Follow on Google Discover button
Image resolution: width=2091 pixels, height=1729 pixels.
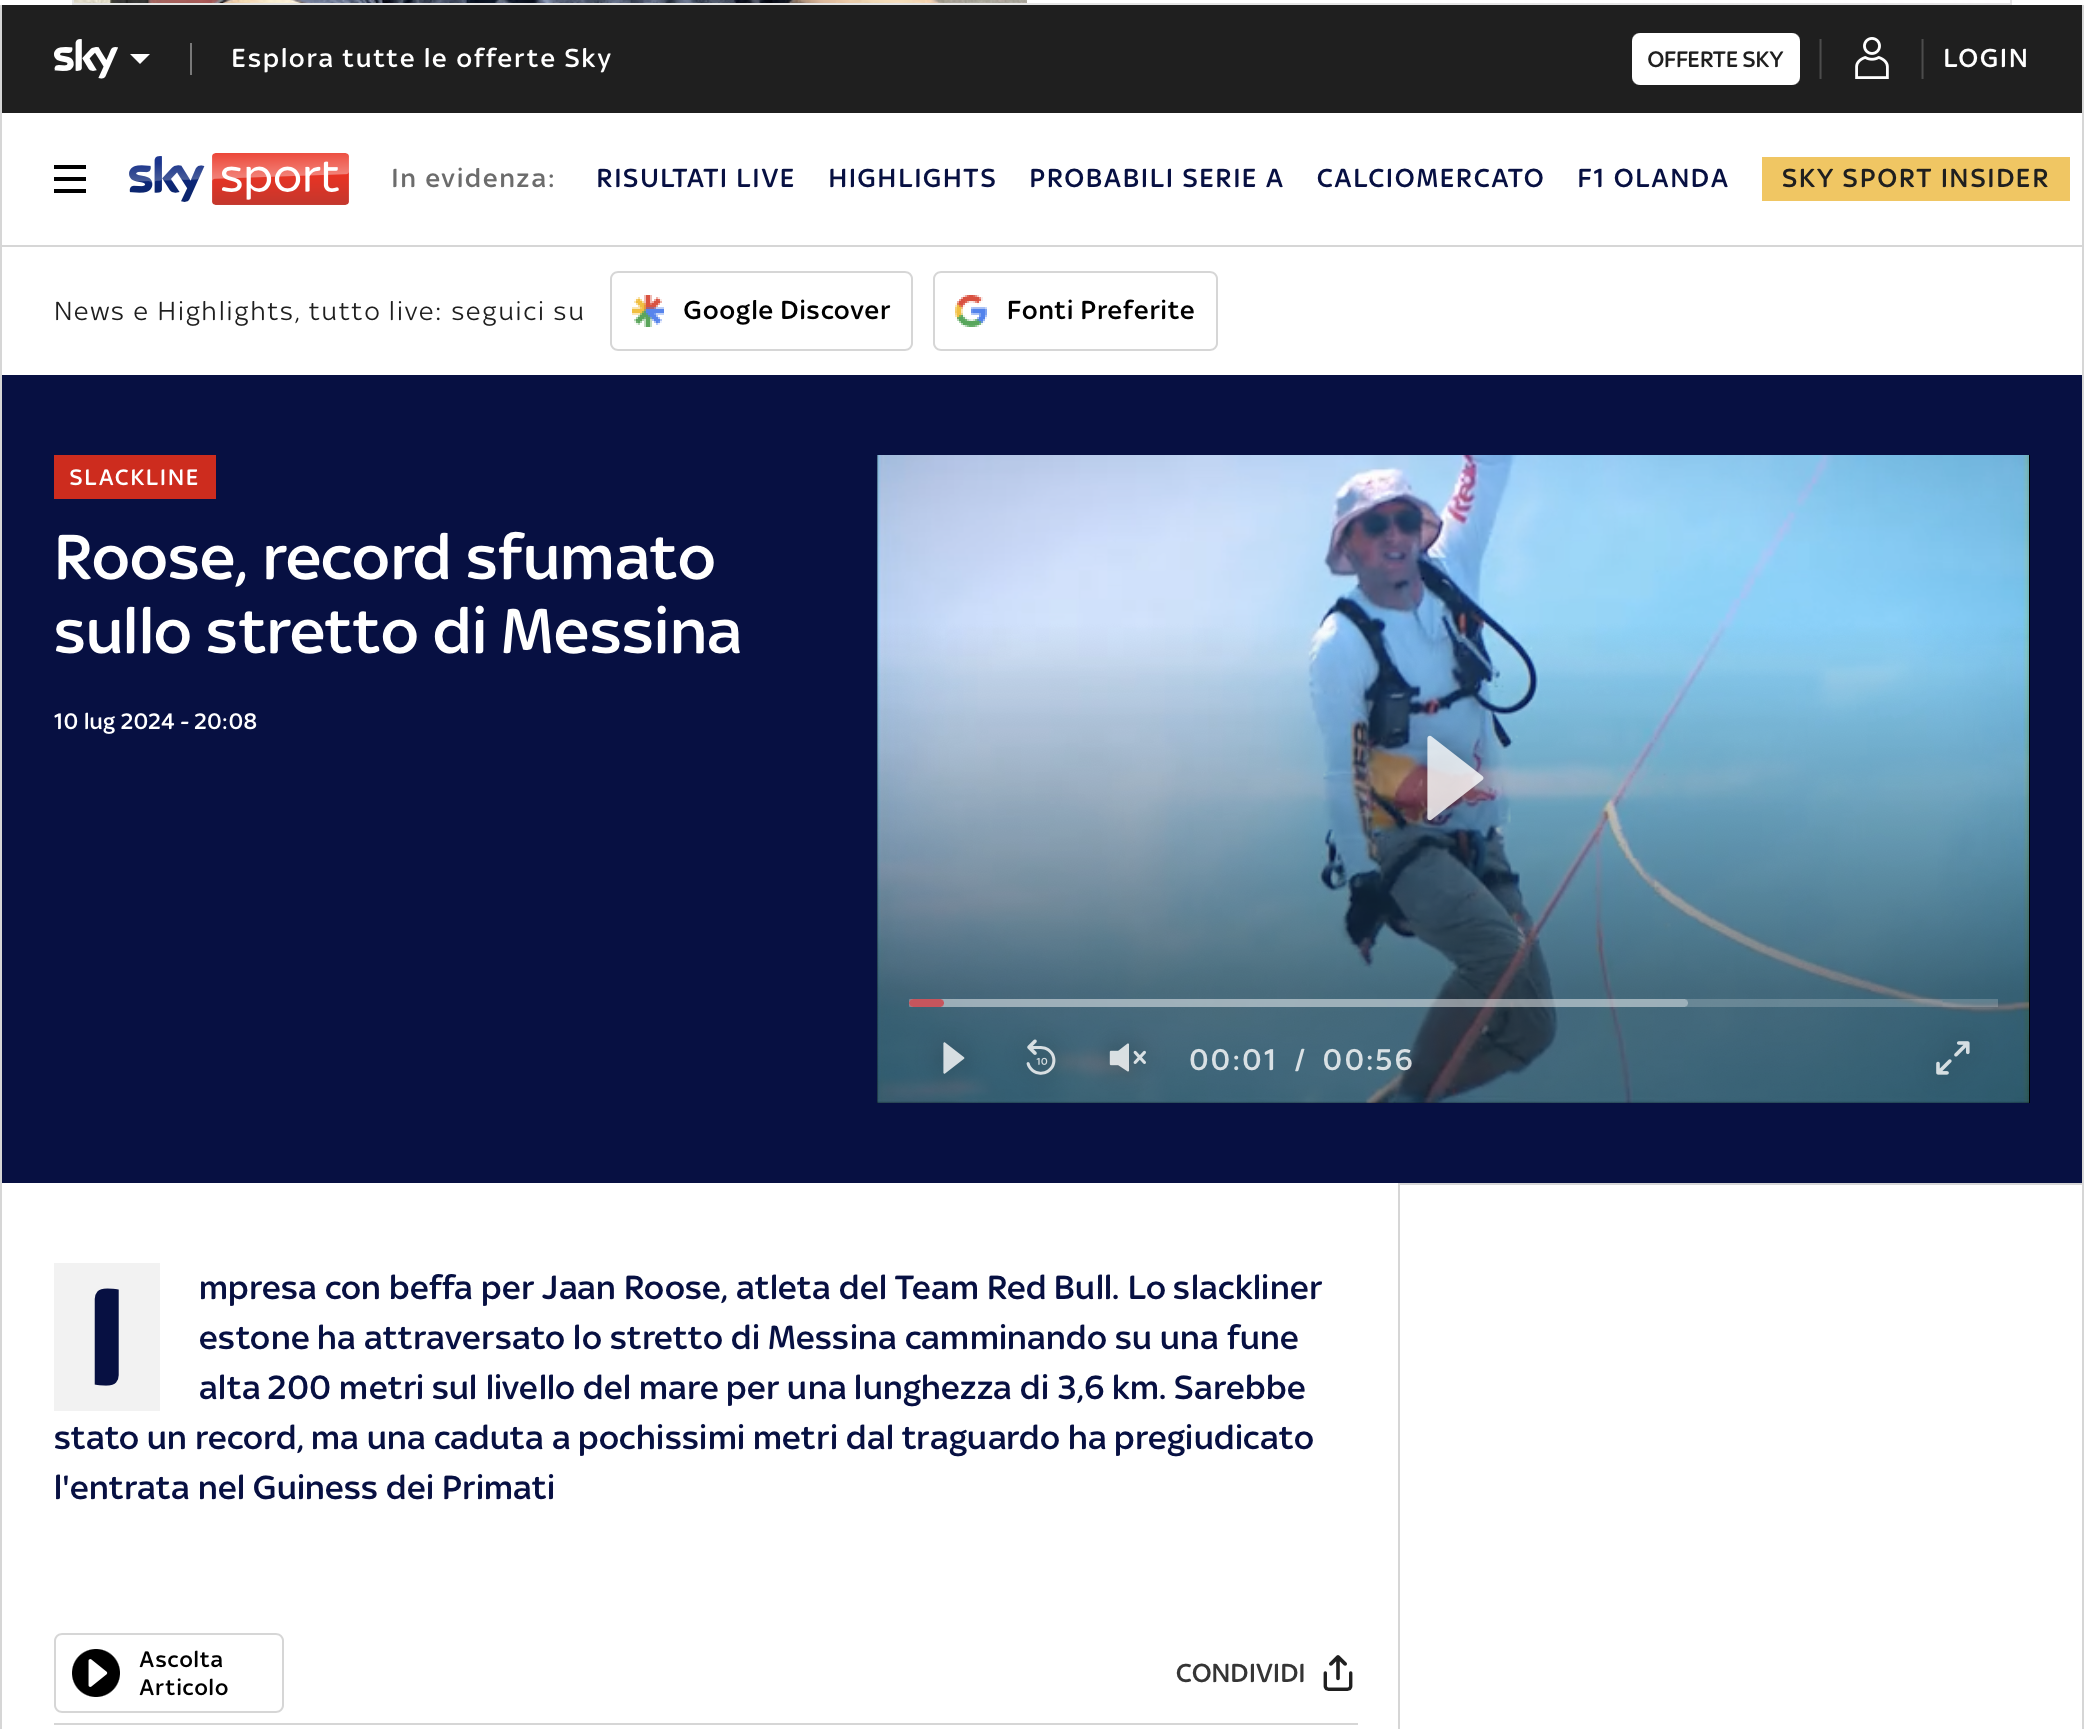[x=761, y=311]
